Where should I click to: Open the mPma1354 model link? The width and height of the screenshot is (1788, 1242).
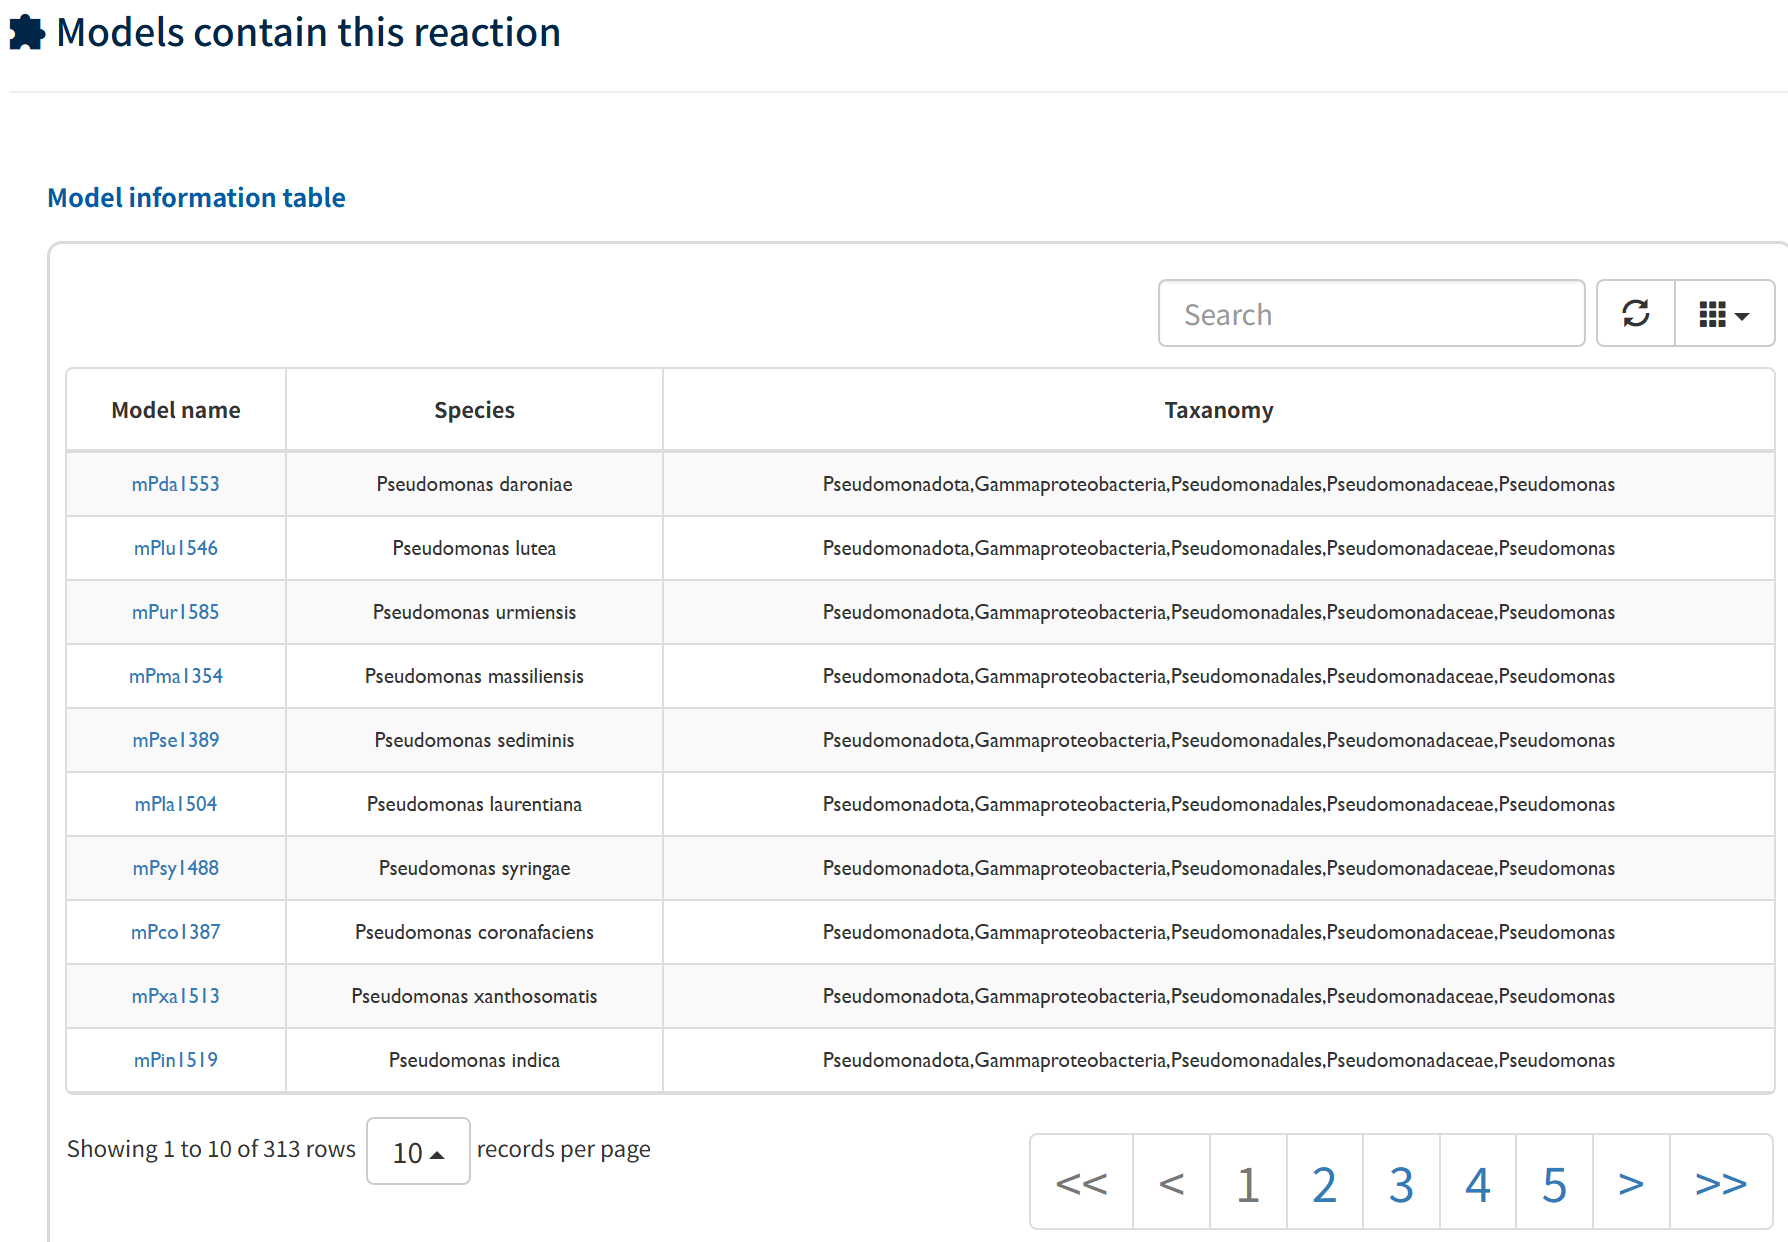click(x=176, y=676)
